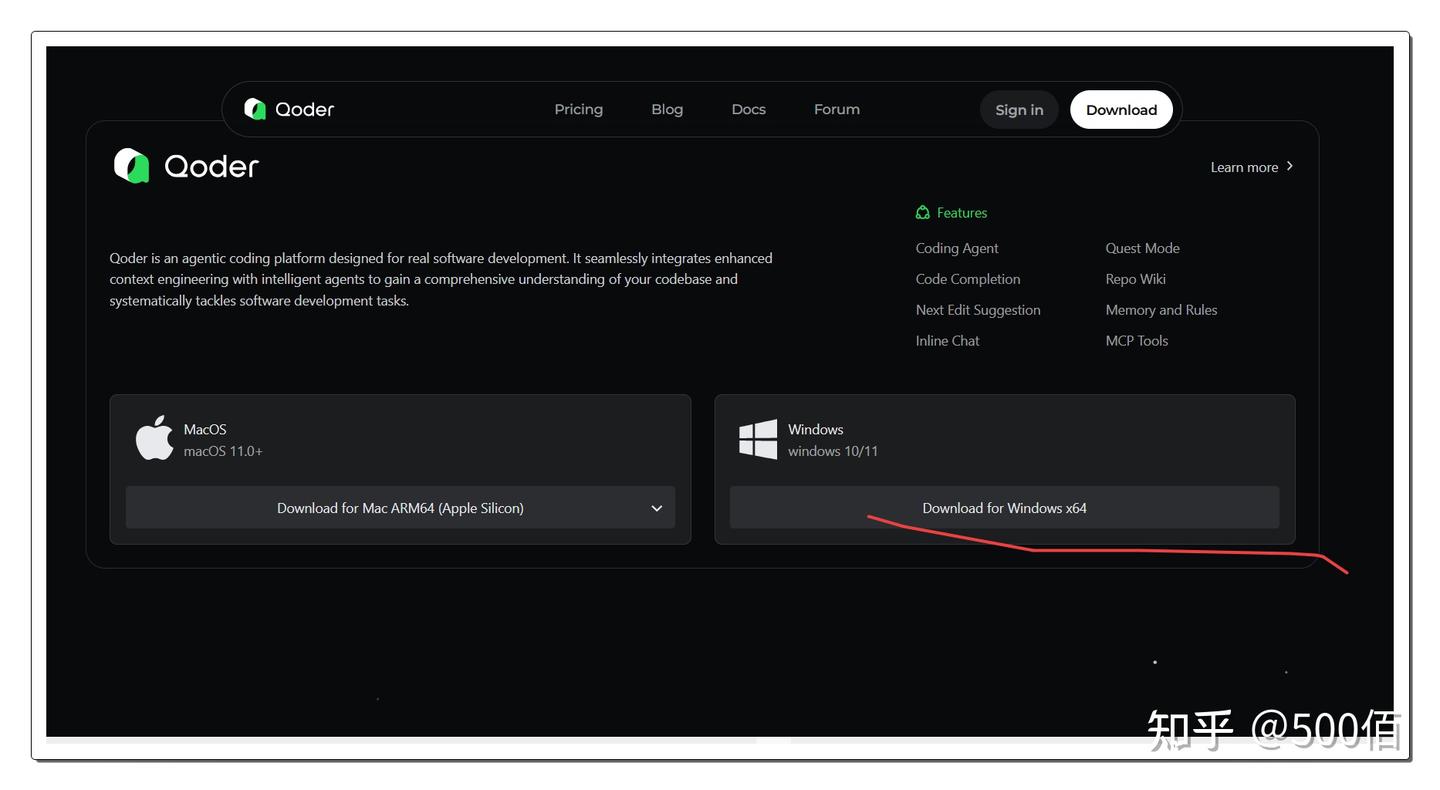Click the white Download button in navbar

pos(1121,110)
